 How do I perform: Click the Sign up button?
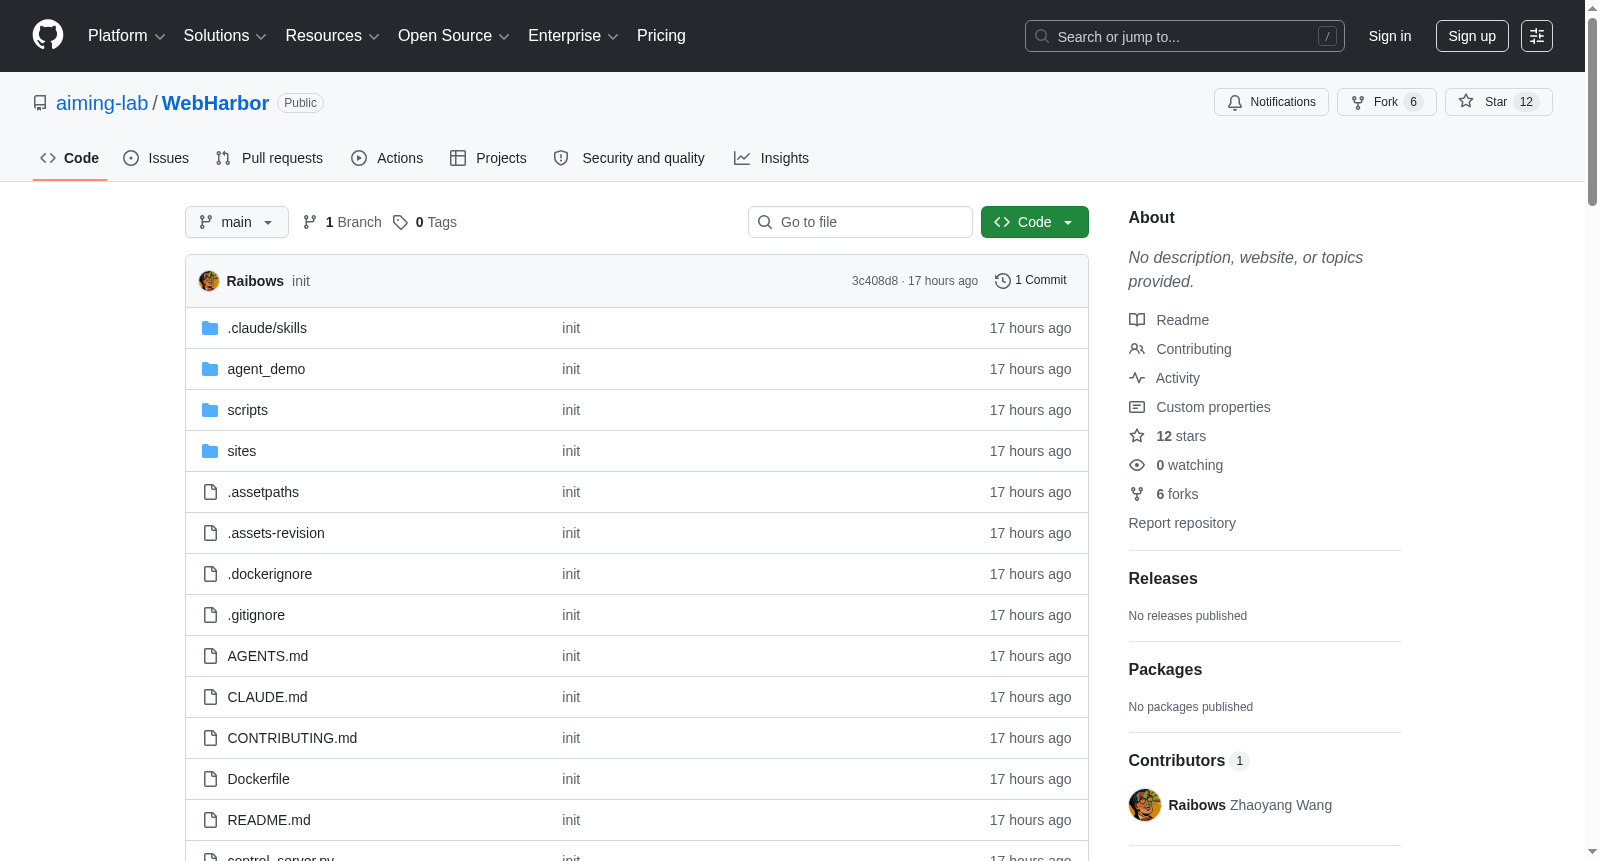pos(1472,36)
